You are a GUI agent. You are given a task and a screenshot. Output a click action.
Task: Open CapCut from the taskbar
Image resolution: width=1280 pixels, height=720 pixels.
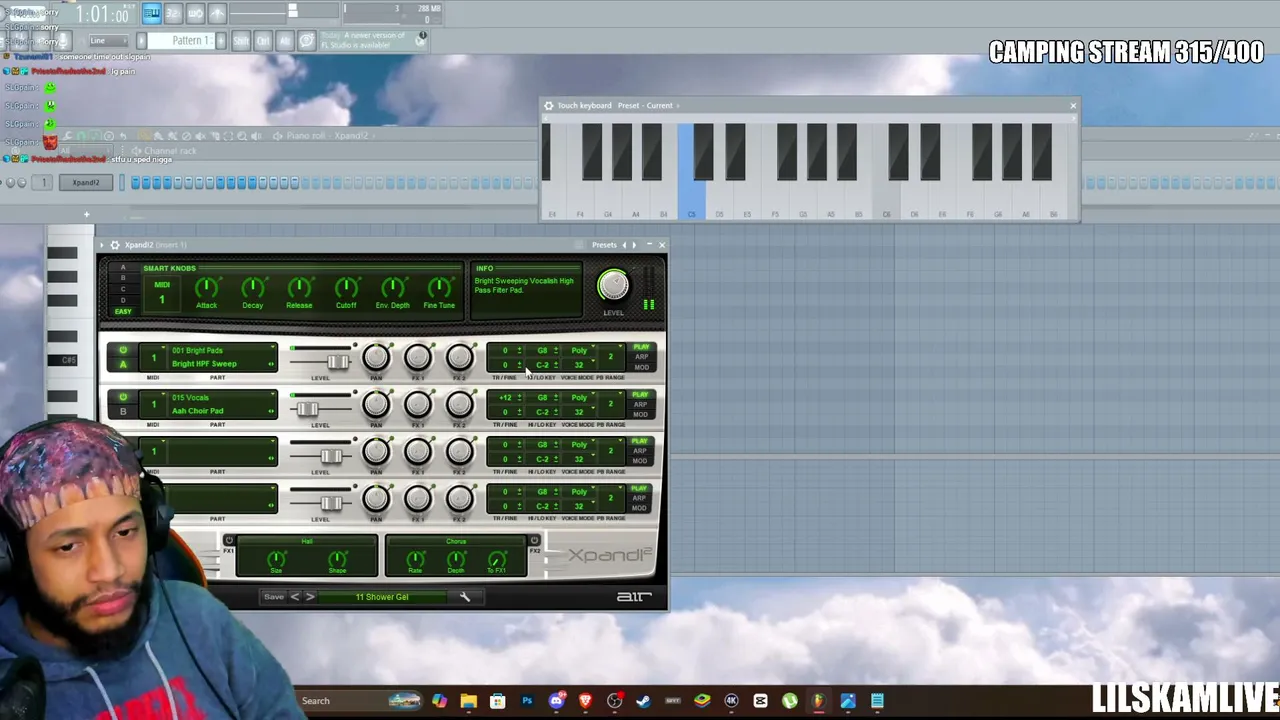(x=760, y=701)
